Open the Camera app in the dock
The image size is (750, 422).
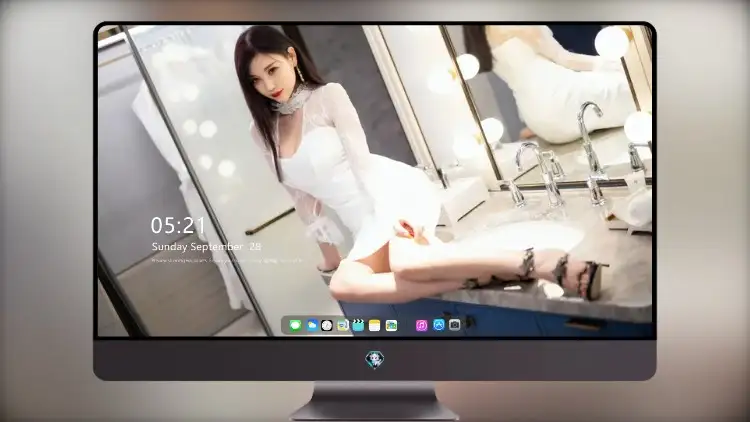pos(455,325)
